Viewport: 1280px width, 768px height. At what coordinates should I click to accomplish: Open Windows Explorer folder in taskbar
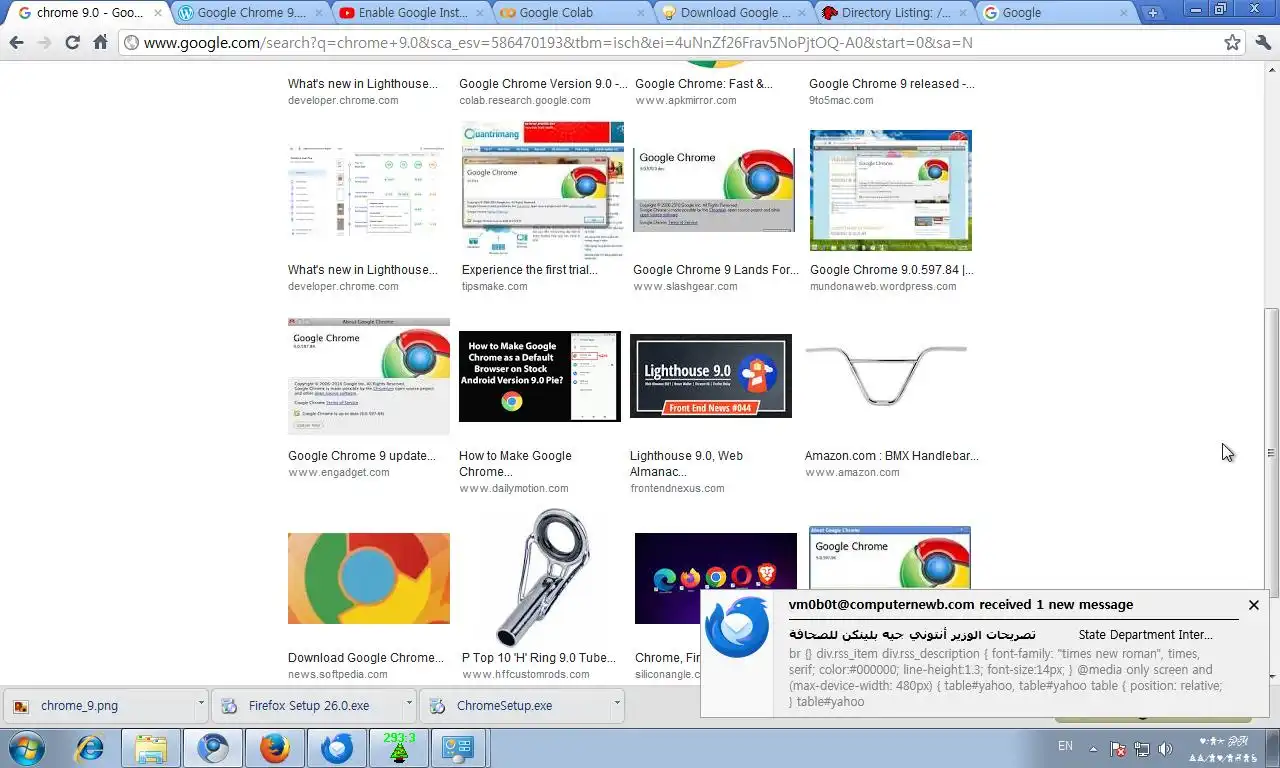(151, 748)
